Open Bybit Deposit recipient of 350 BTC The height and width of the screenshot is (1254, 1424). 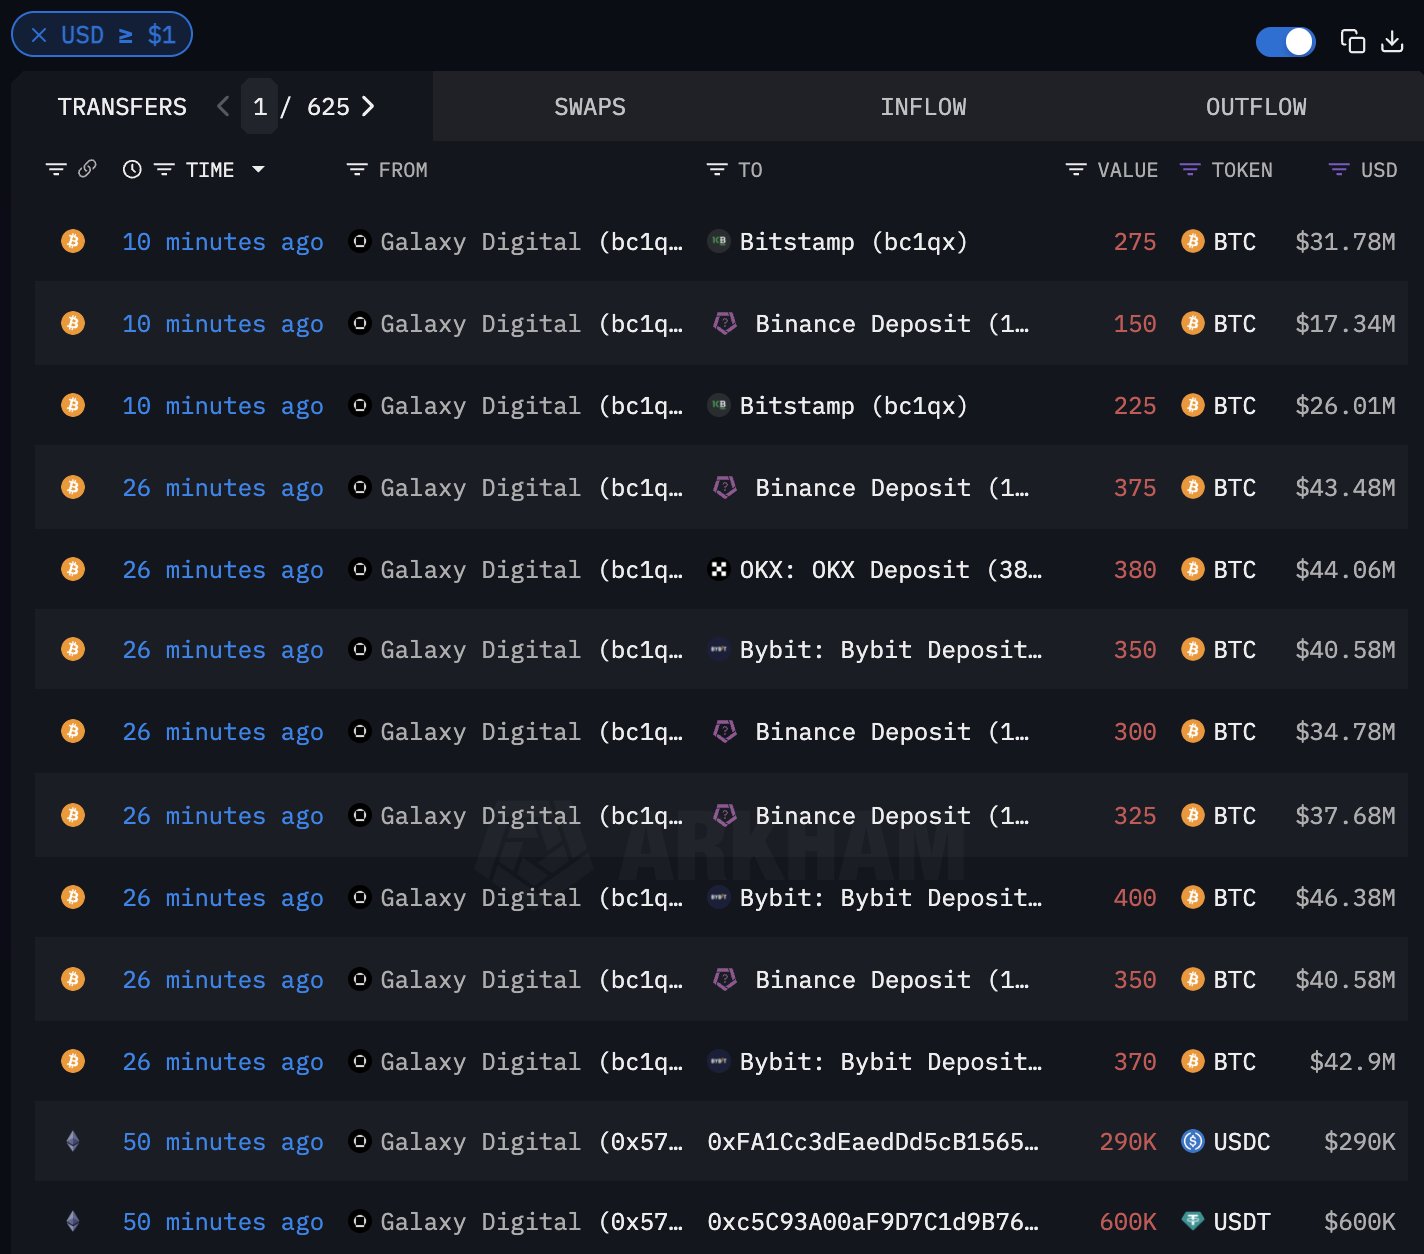coord(890,650)
